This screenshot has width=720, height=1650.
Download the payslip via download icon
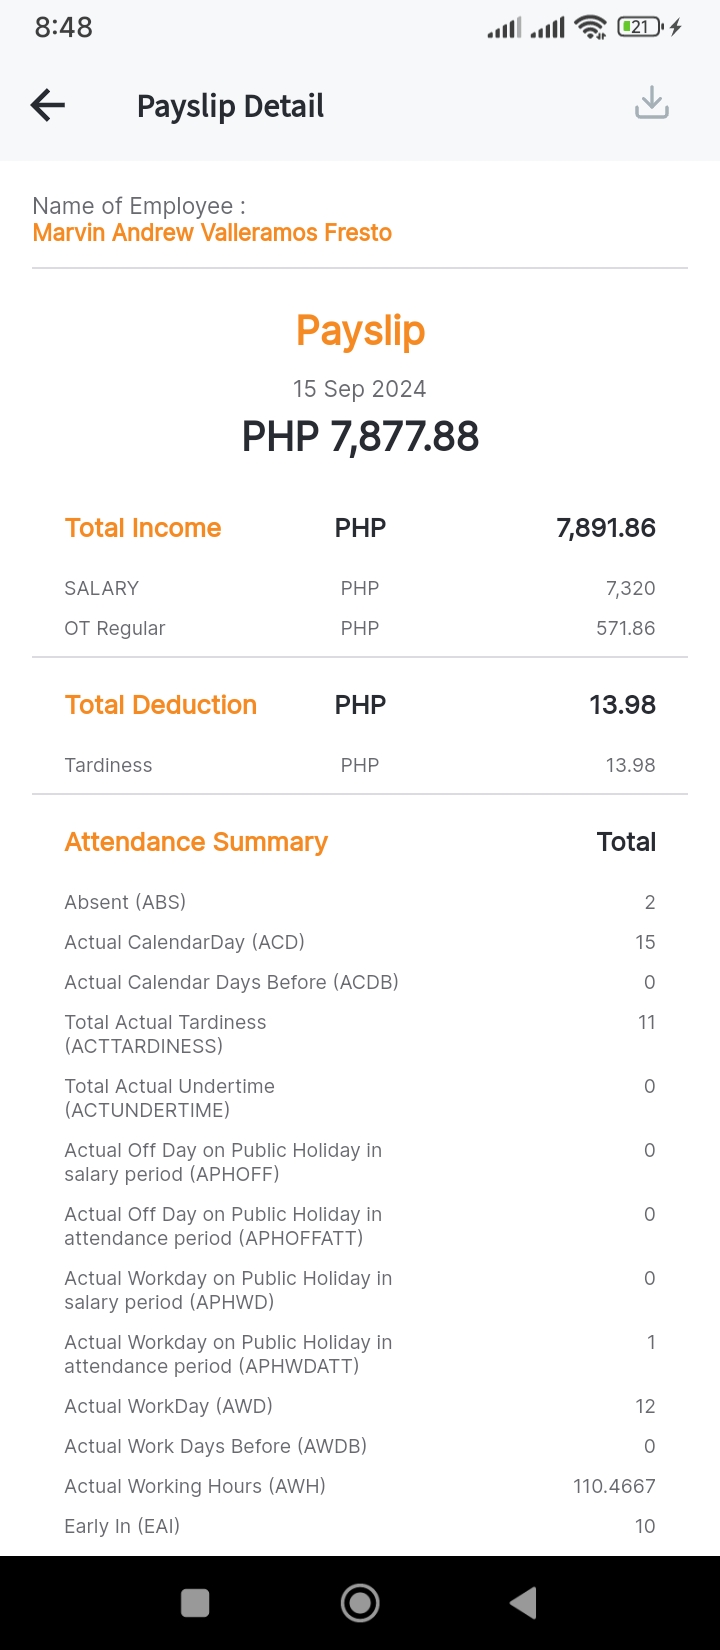coord(651,103)
